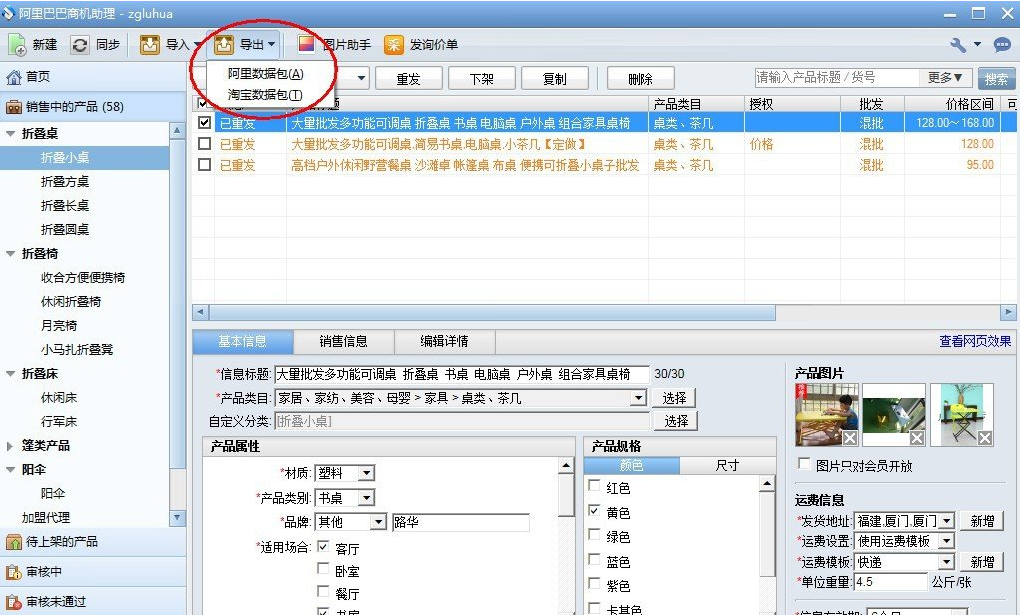Viewport: 1021px width, 615px height.
Task: Select the 月亮椅 tree item
Action: tap(59, 326)
